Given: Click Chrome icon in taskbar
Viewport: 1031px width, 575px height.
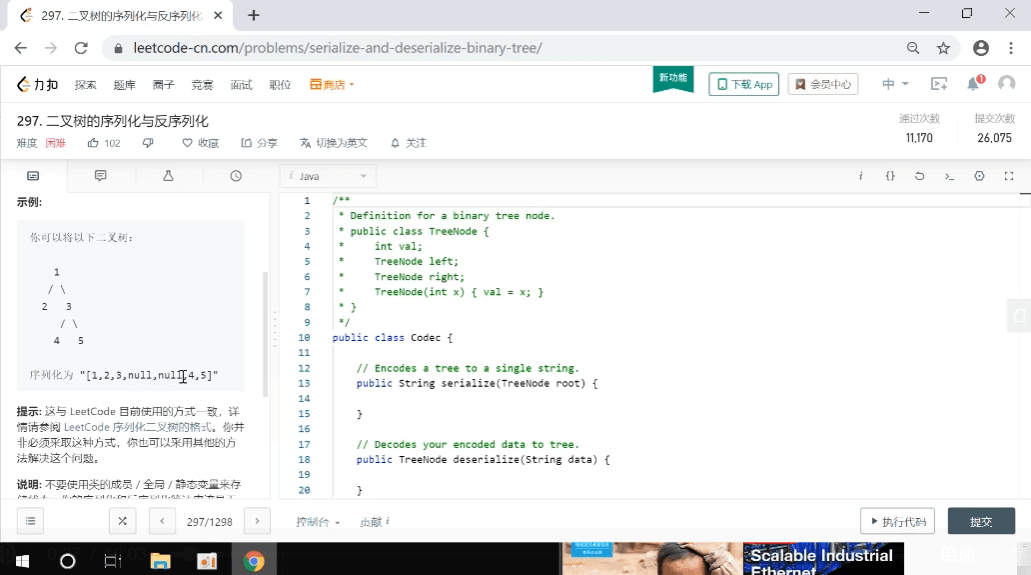Looking at the screenshot, I should [253, 561].
